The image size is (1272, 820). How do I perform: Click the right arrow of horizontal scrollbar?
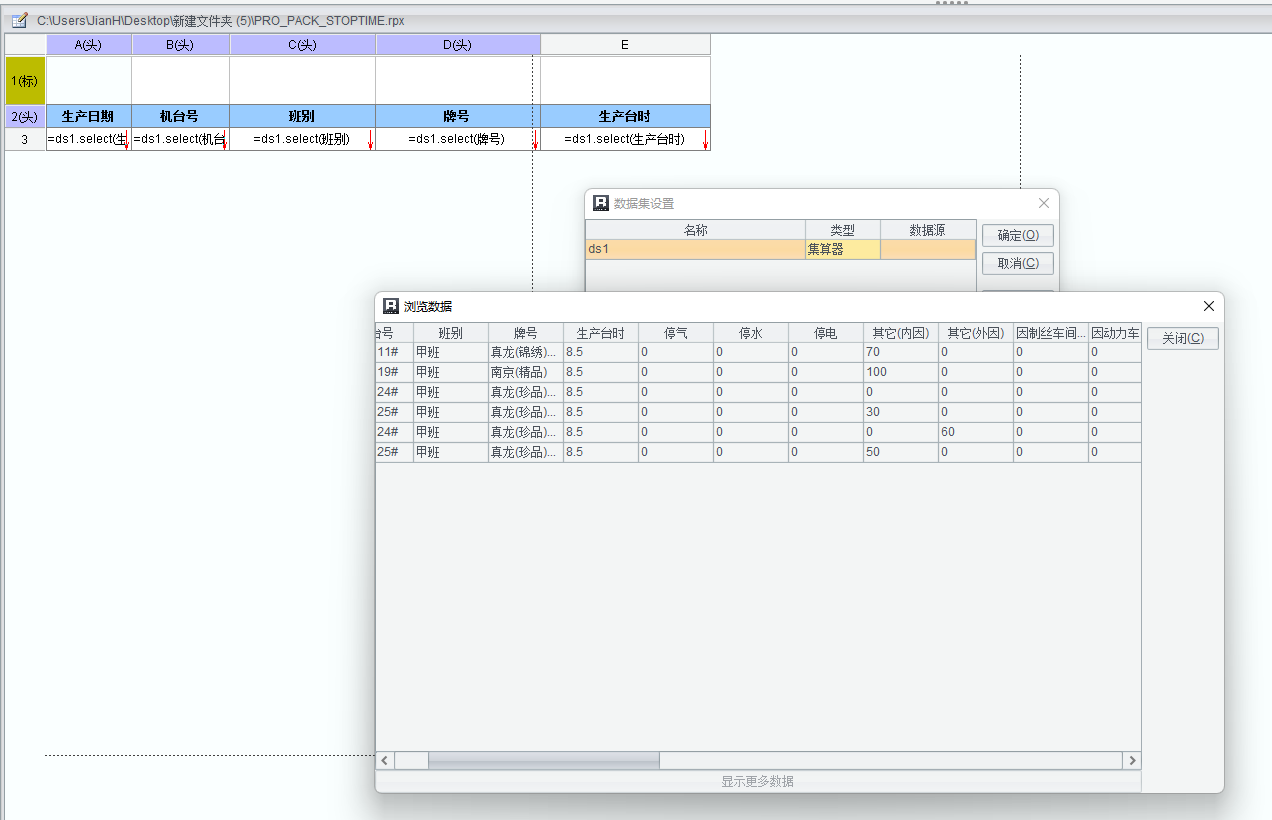point(1132,761)
